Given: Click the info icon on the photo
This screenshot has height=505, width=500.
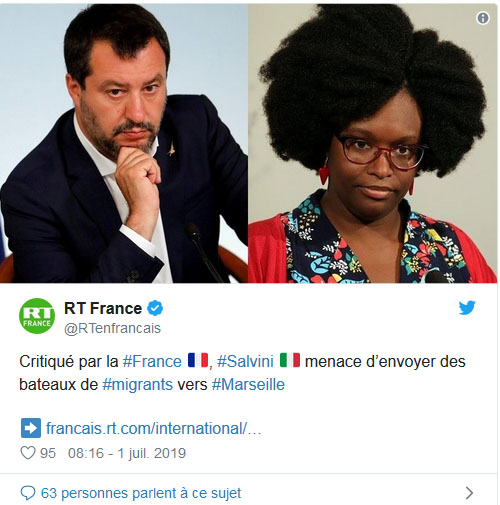Looking at the screenshot, I should [483, 18].
